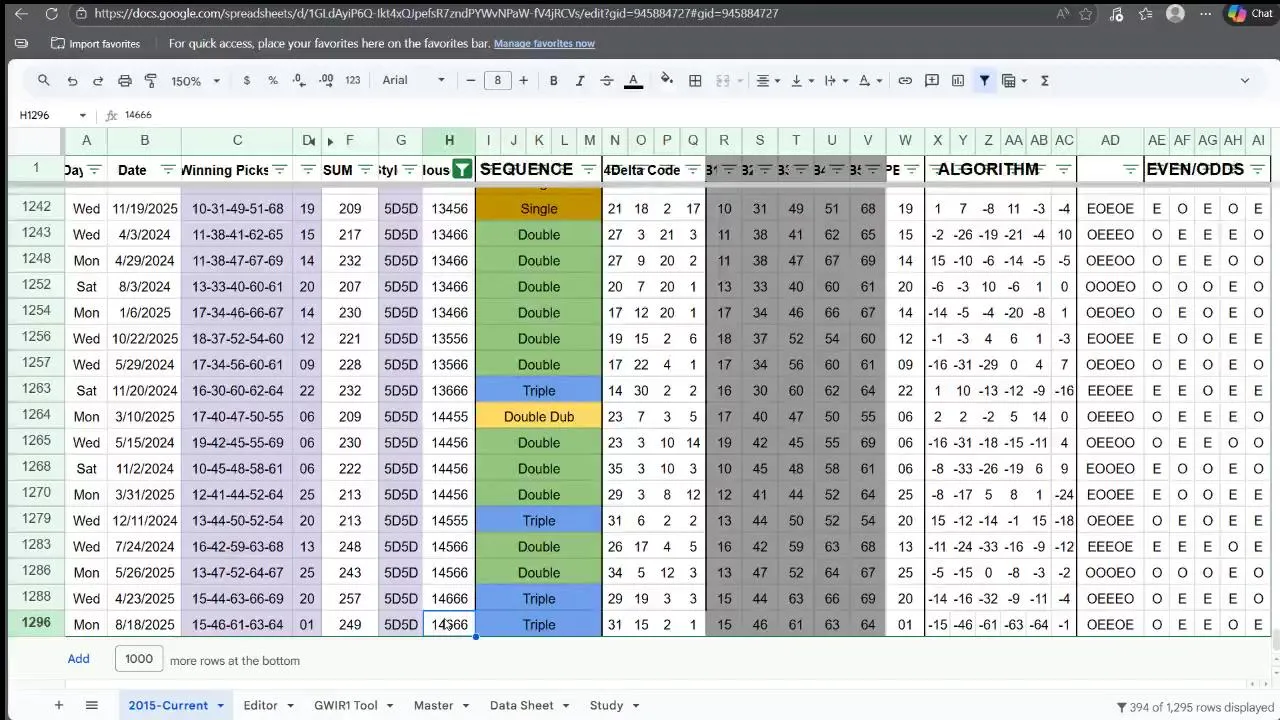Open text wrapping dropdown

(x=836, y=80)
